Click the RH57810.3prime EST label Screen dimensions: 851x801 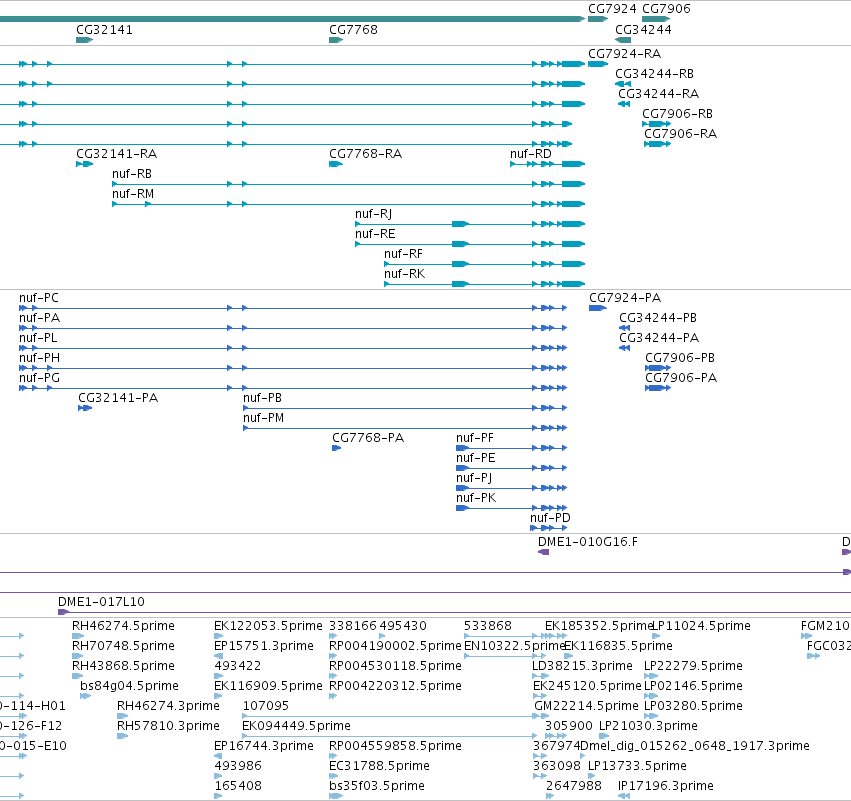[x=168, y=726]
